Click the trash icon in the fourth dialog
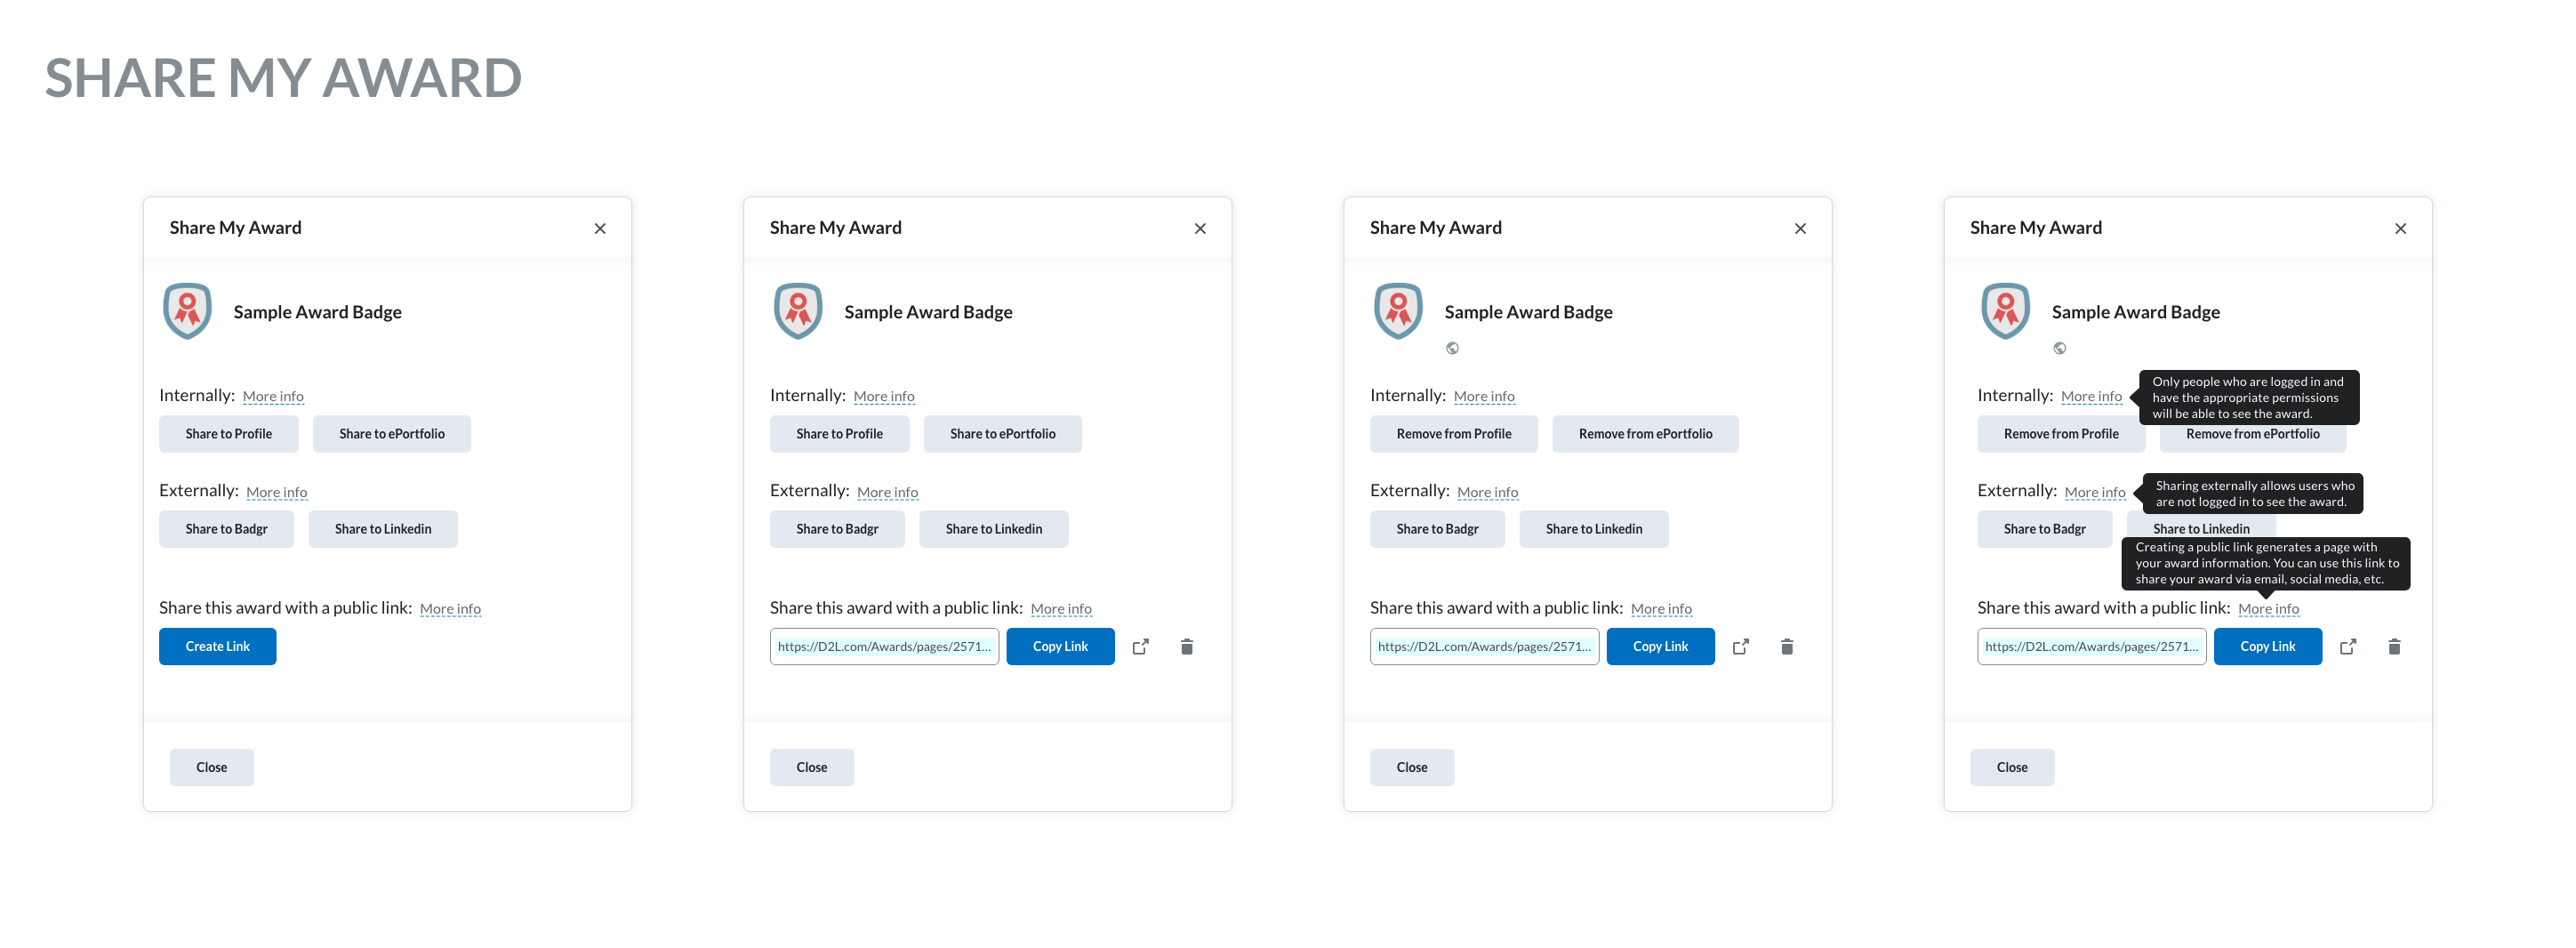The image size is (2576, 948). tap(2393, 647)
